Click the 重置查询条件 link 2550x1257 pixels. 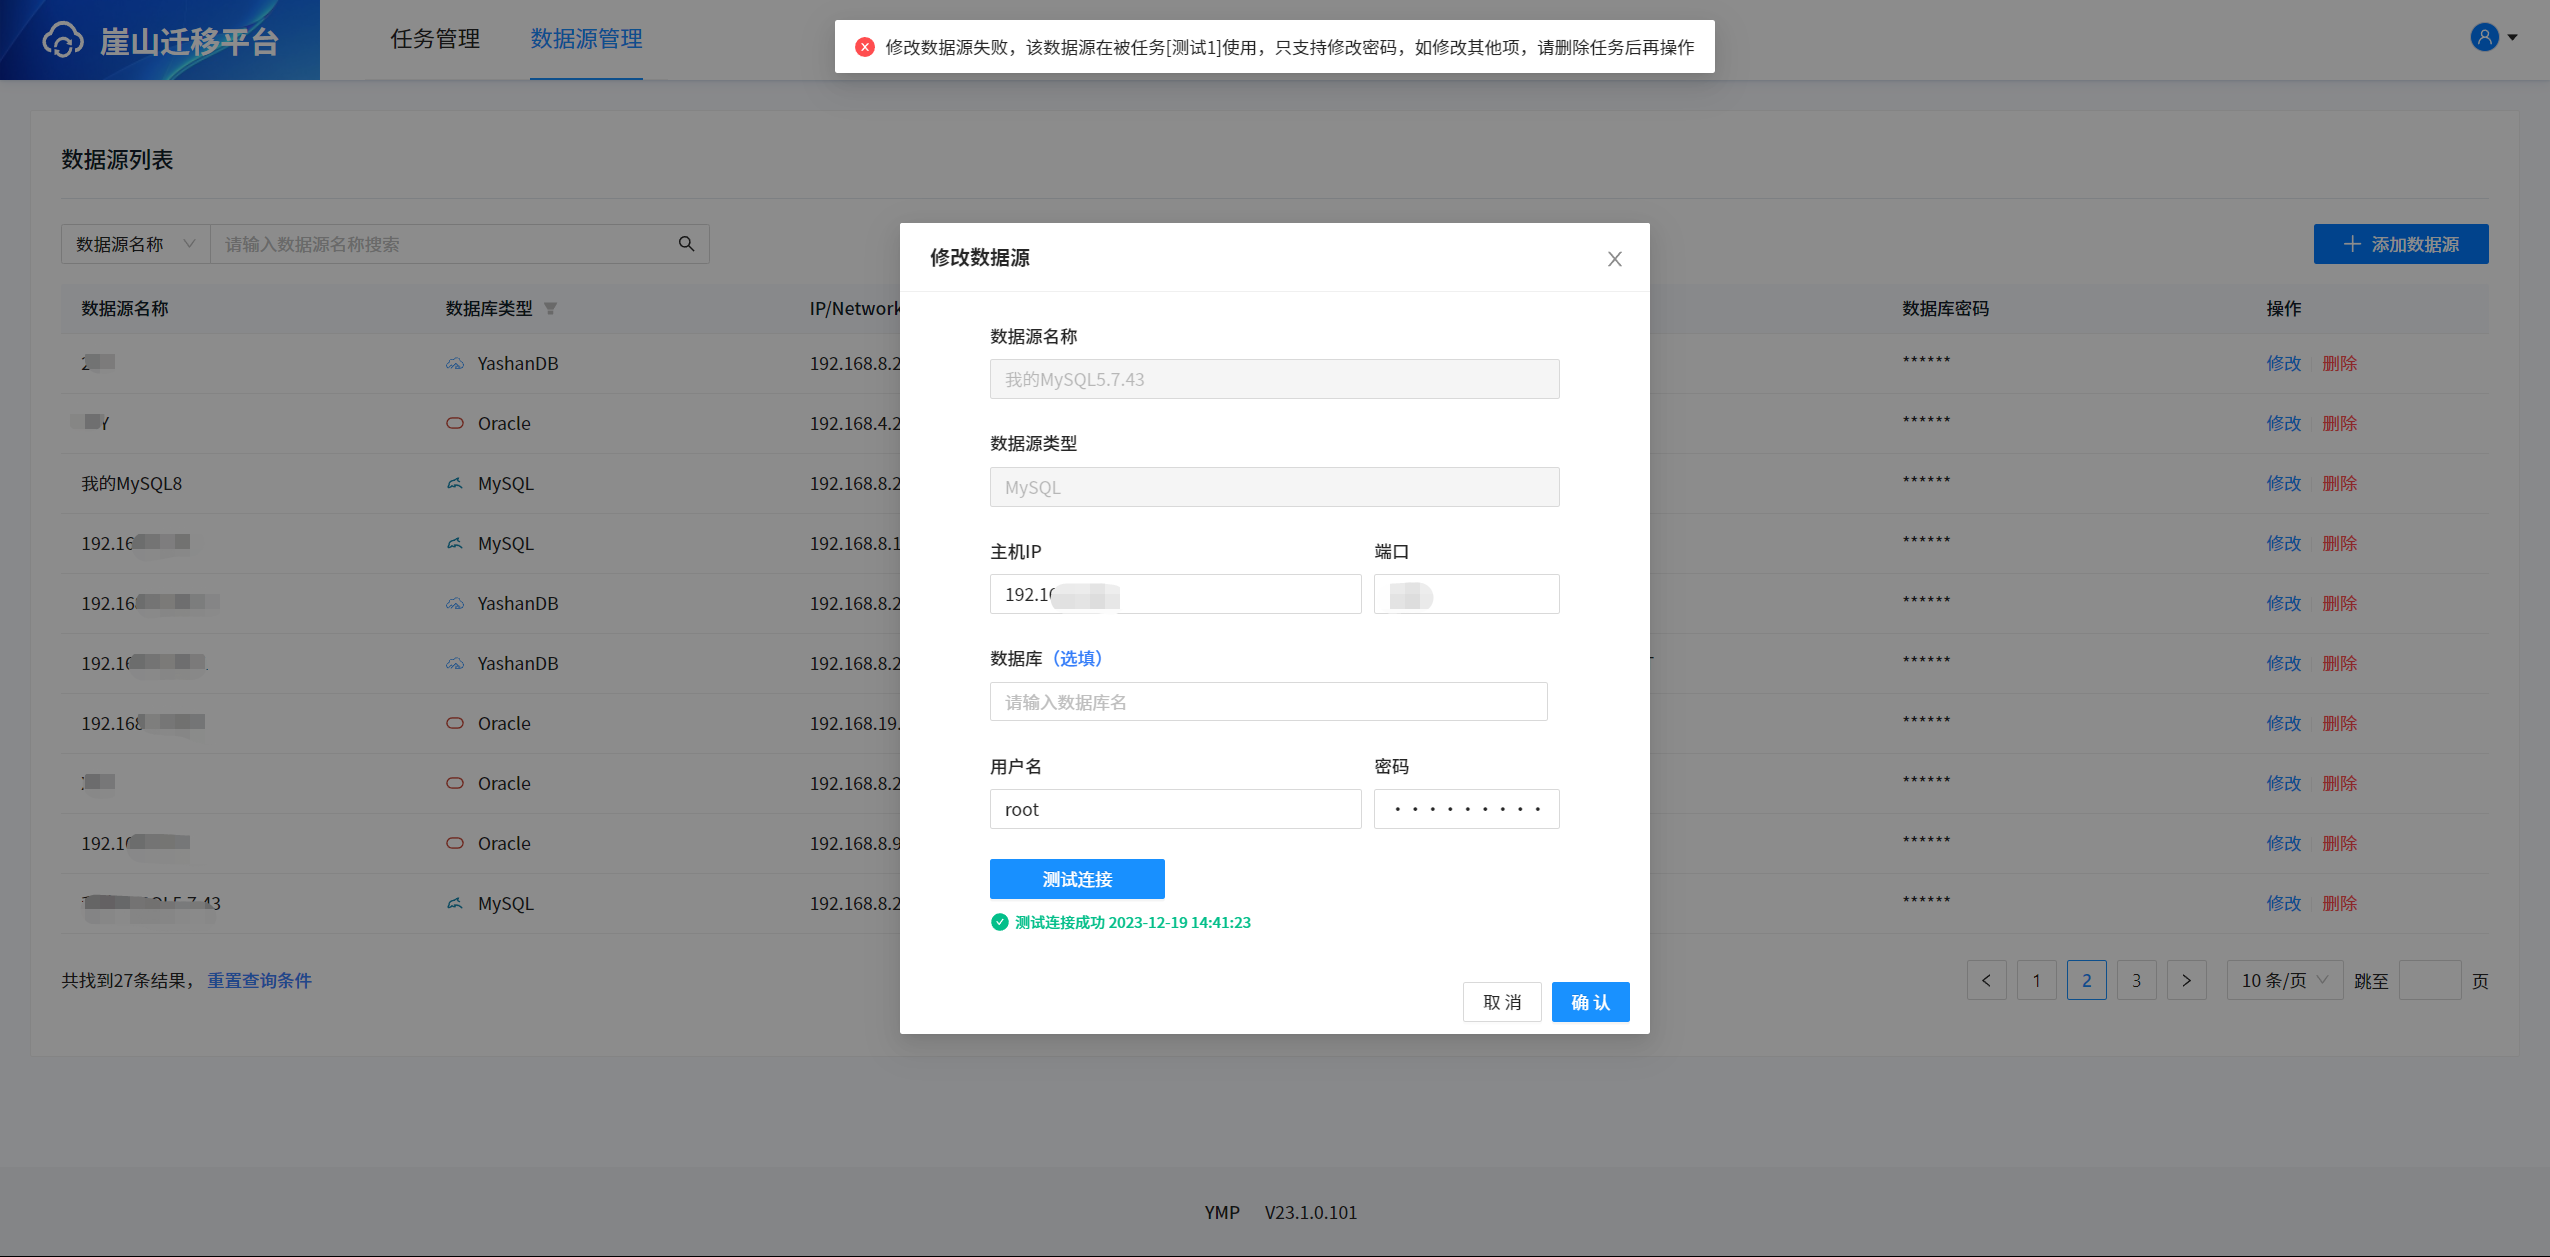(259, 980)
